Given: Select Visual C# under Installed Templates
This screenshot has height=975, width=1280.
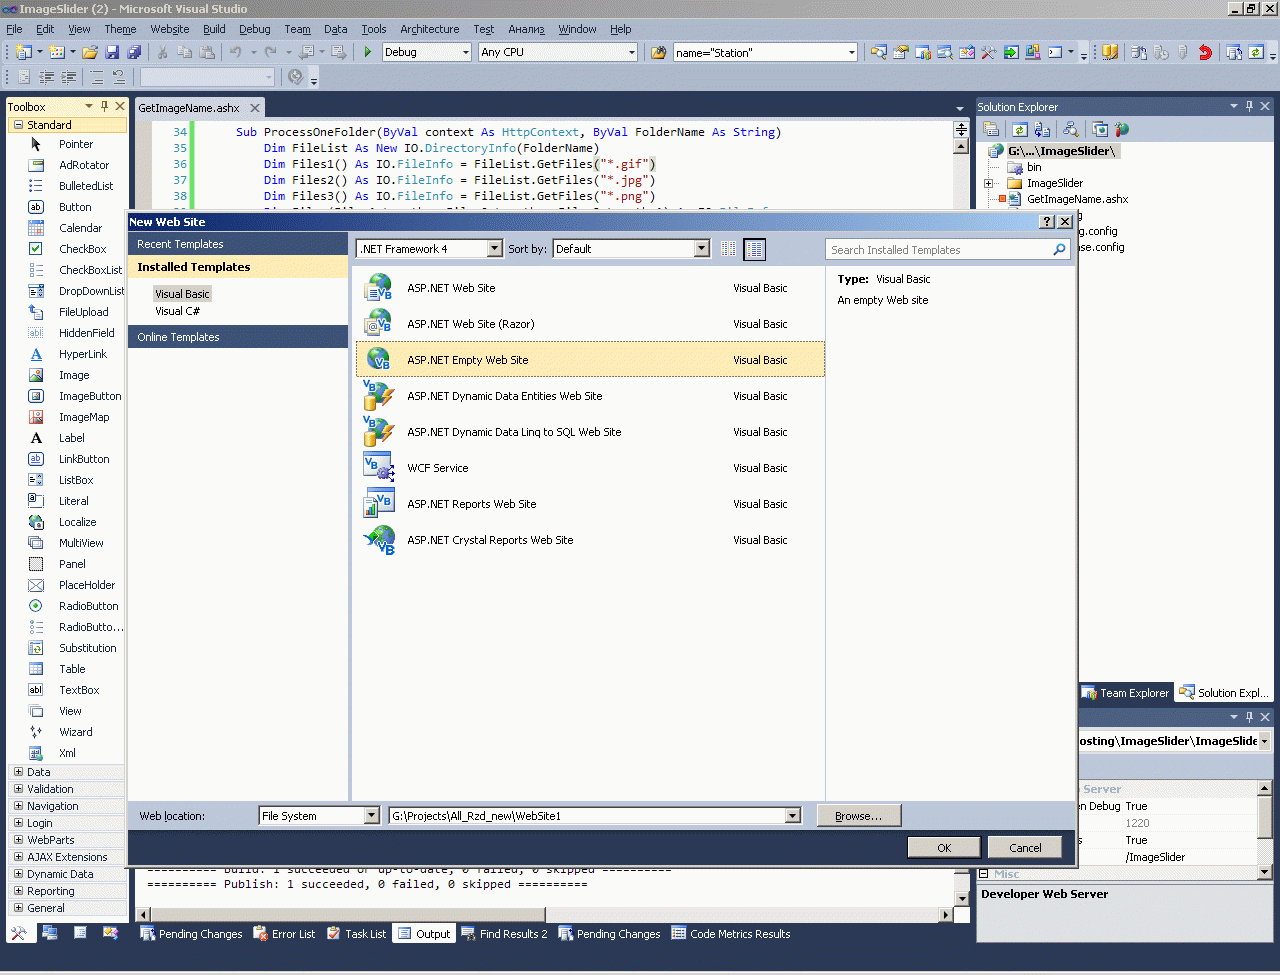Looking at the screenshot, I should coord(178,311).
